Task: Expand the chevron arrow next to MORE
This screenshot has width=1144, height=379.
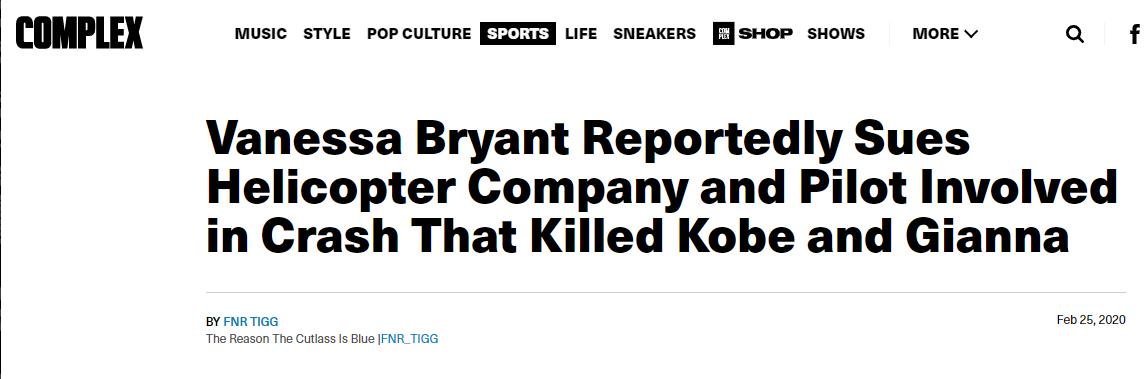Action: [x=970, y=34]
